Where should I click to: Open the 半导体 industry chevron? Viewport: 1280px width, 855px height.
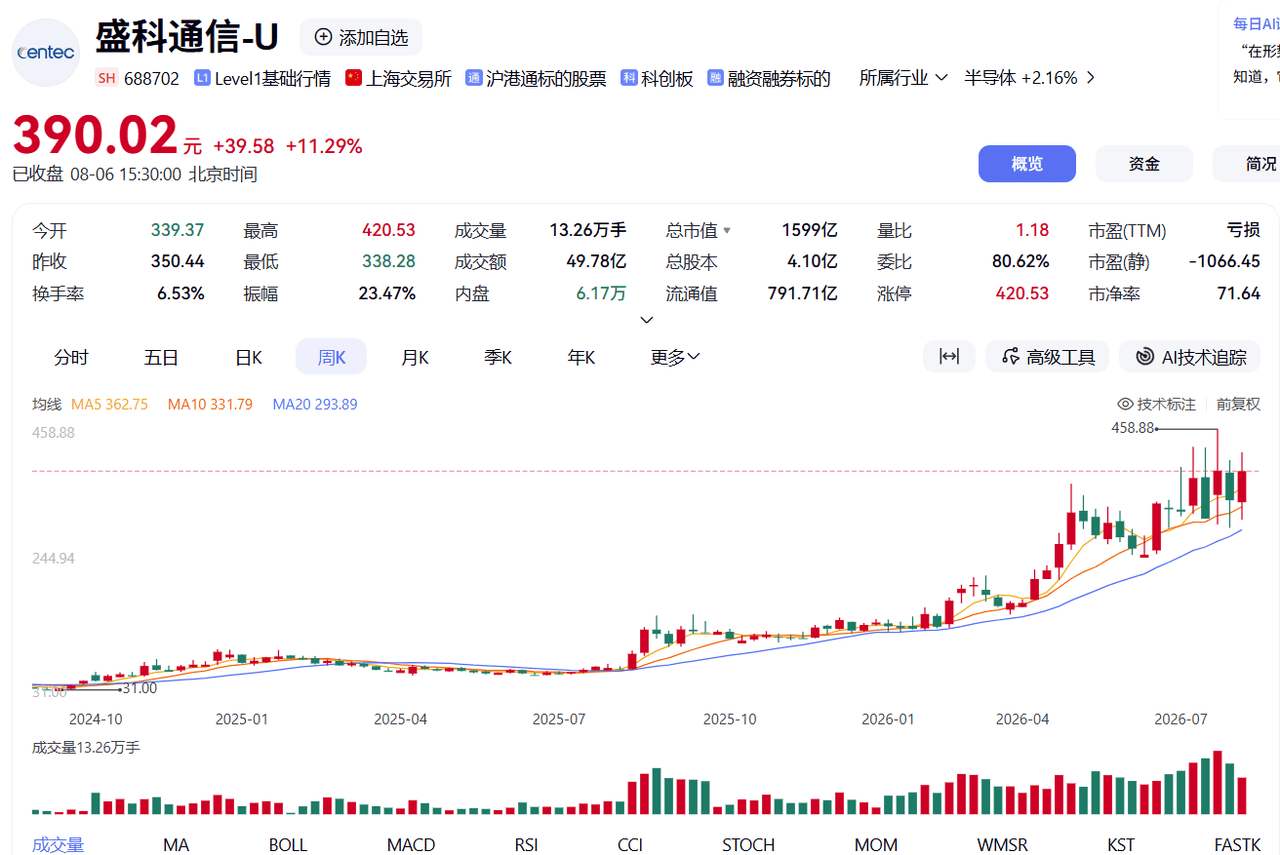[1090, 78]
